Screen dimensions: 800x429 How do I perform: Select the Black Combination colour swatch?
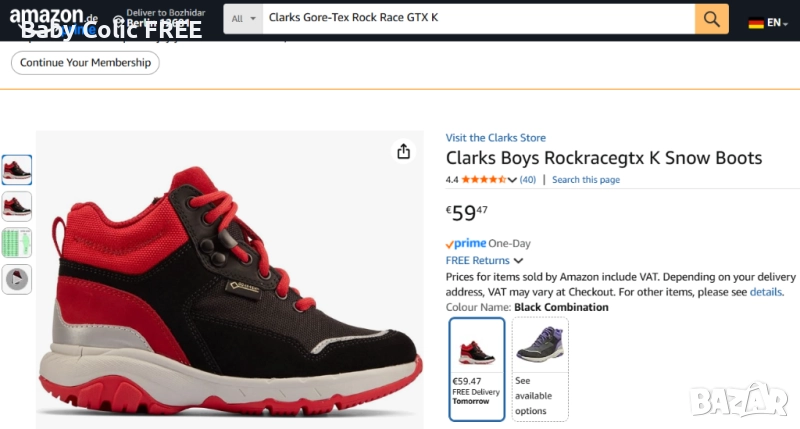pos(477,368)
